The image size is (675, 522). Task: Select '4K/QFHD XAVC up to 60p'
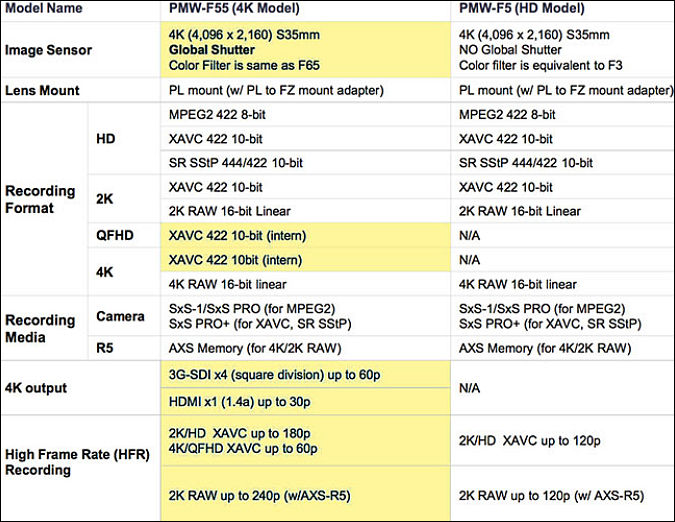click(243, 449)
